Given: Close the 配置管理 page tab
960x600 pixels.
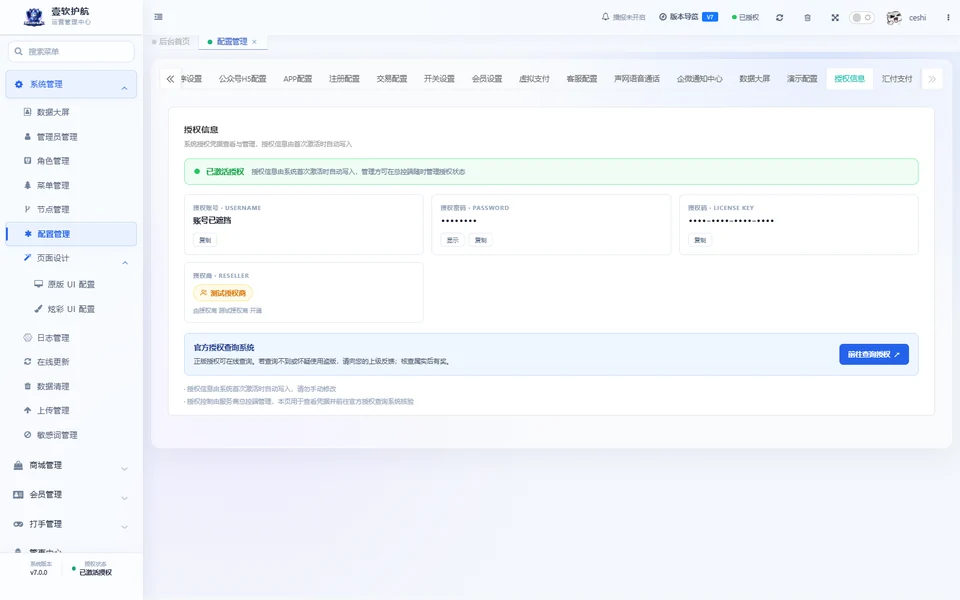Looking at the screenshot, I should [x=255, y=42].
